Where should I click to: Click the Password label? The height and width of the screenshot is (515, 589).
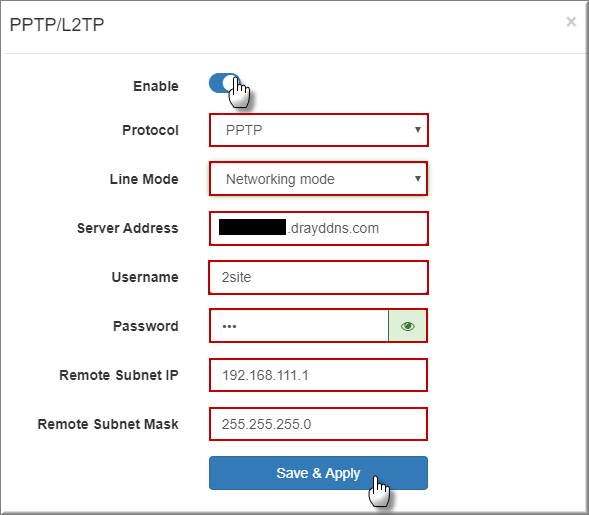146,326
